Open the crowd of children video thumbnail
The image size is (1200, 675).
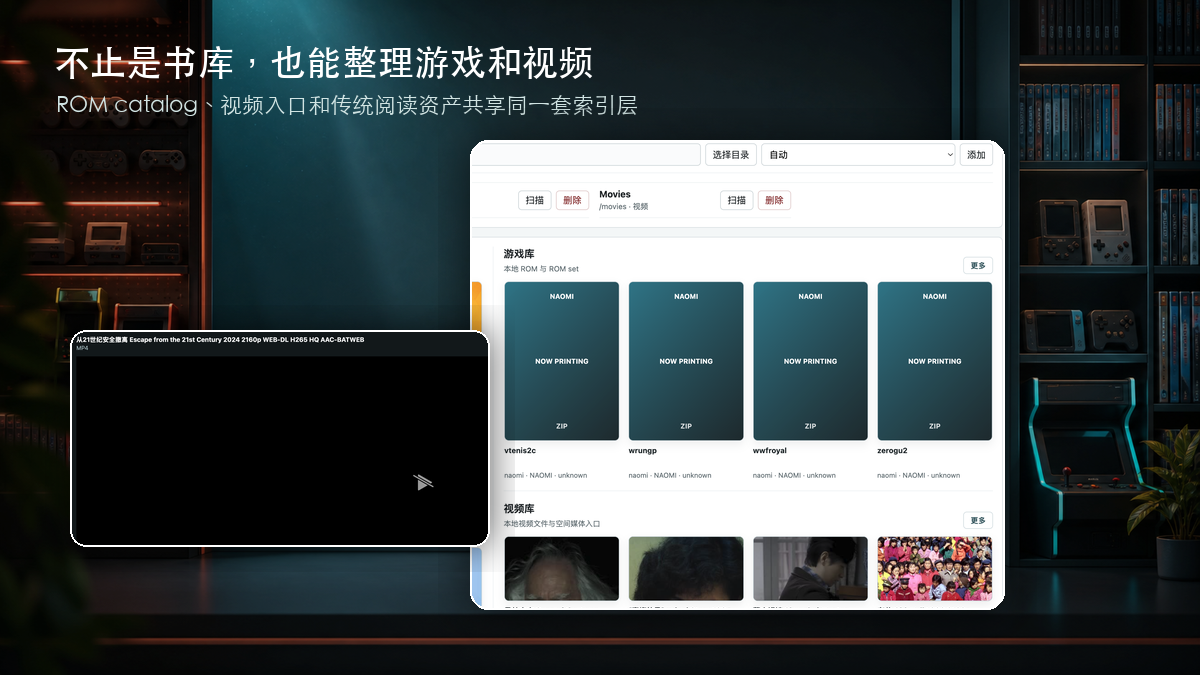pos(935,568)
